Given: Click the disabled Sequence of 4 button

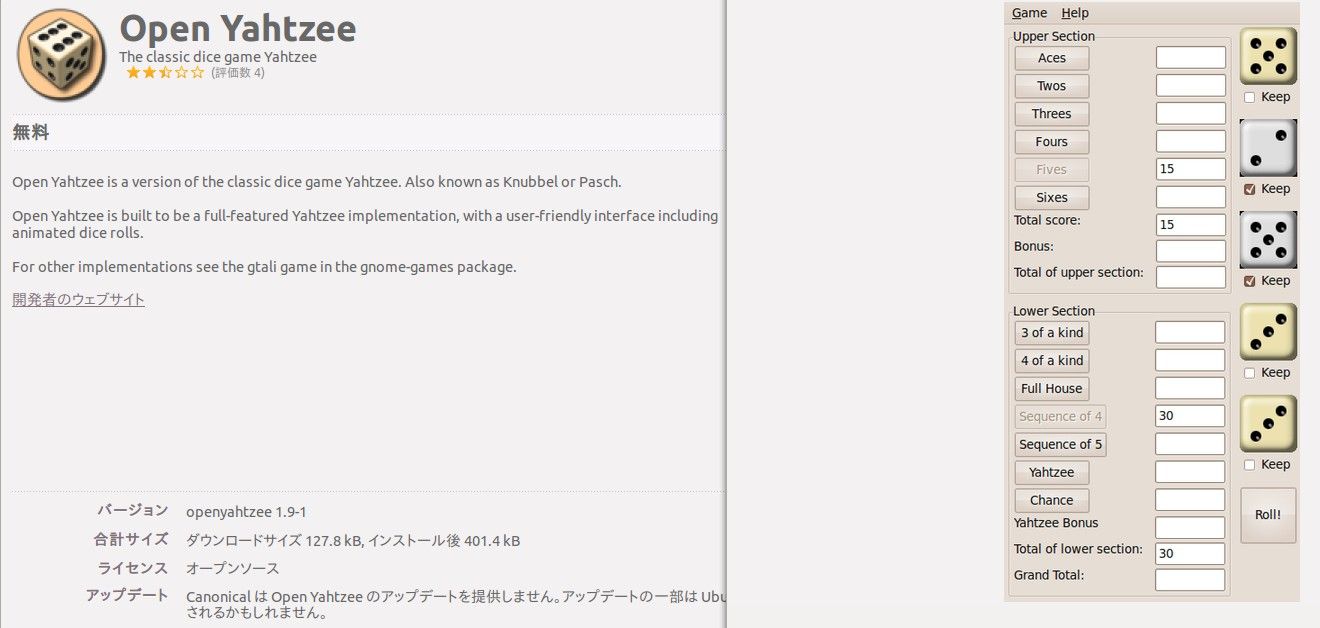Looking at the screenshot, I should (x=1060, y=417).
